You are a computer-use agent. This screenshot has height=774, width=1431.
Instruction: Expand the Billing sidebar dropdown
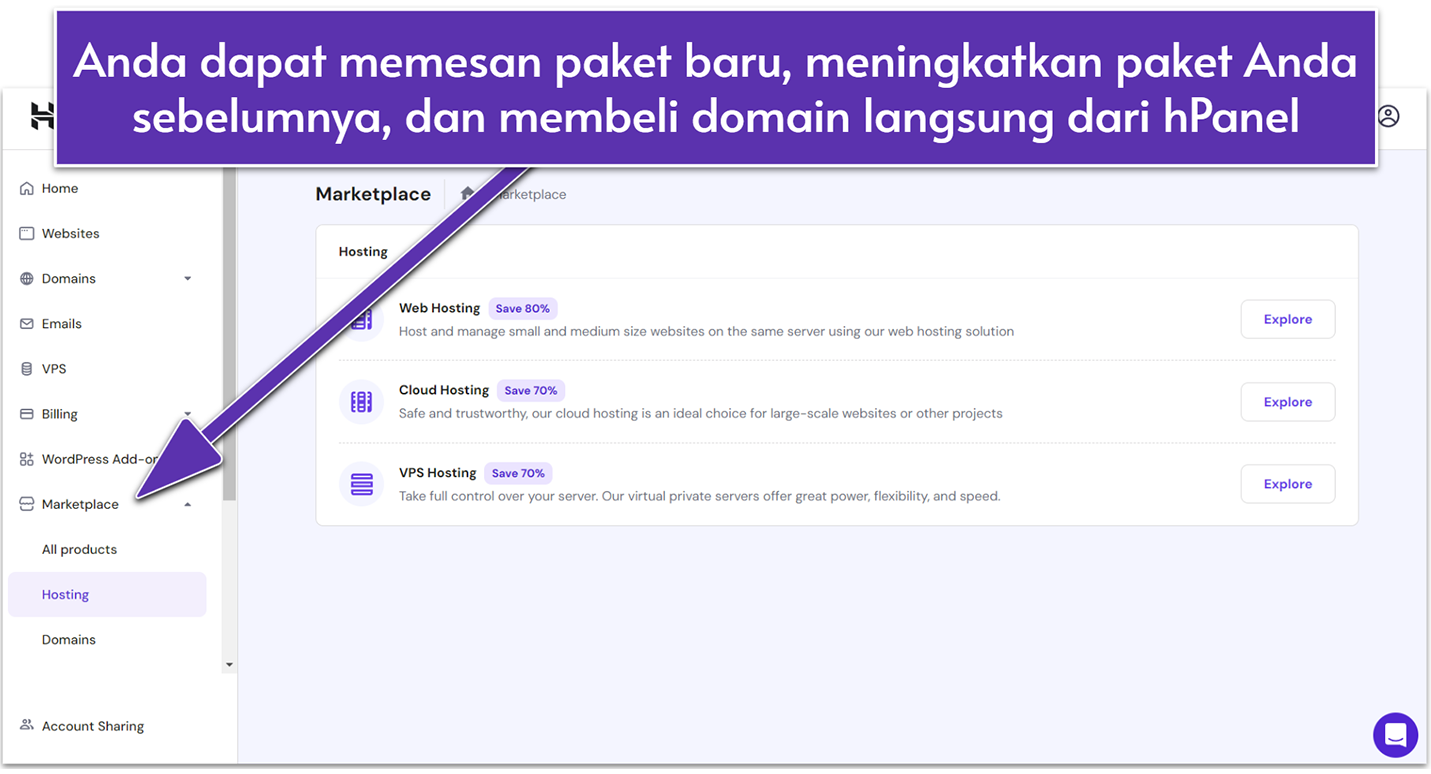click(188, 413)
